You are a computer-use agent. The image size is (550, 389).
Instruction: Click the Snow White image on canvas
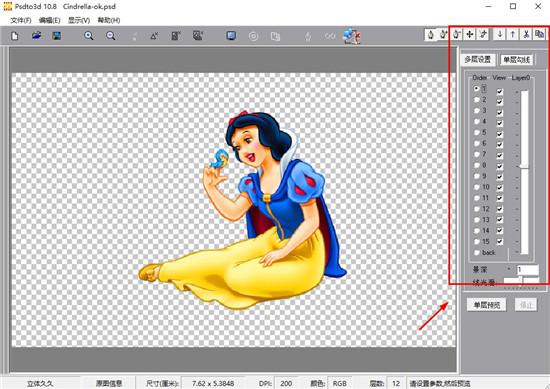tap(242, 210)
